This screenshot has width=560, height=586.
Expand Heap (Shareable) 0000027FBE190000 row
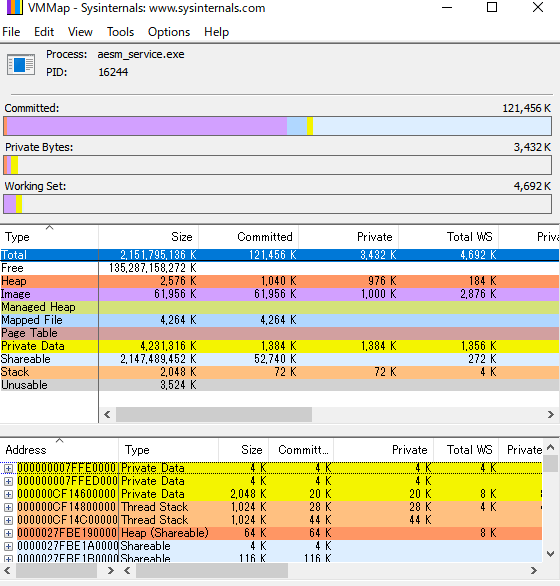click(x=8, y=533)
